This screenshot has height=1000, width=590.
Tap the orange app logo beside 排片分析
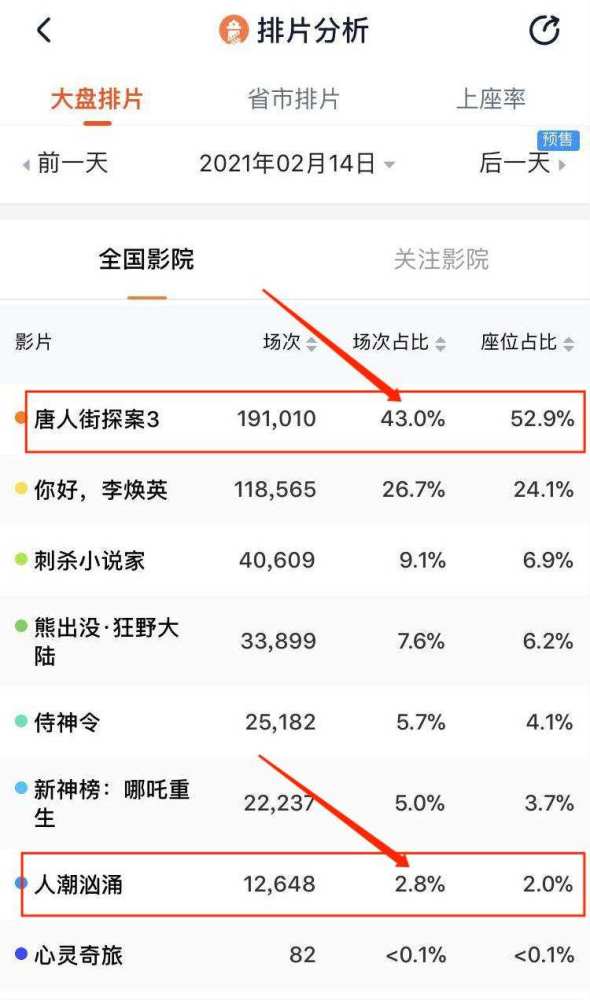click(233, 30)
